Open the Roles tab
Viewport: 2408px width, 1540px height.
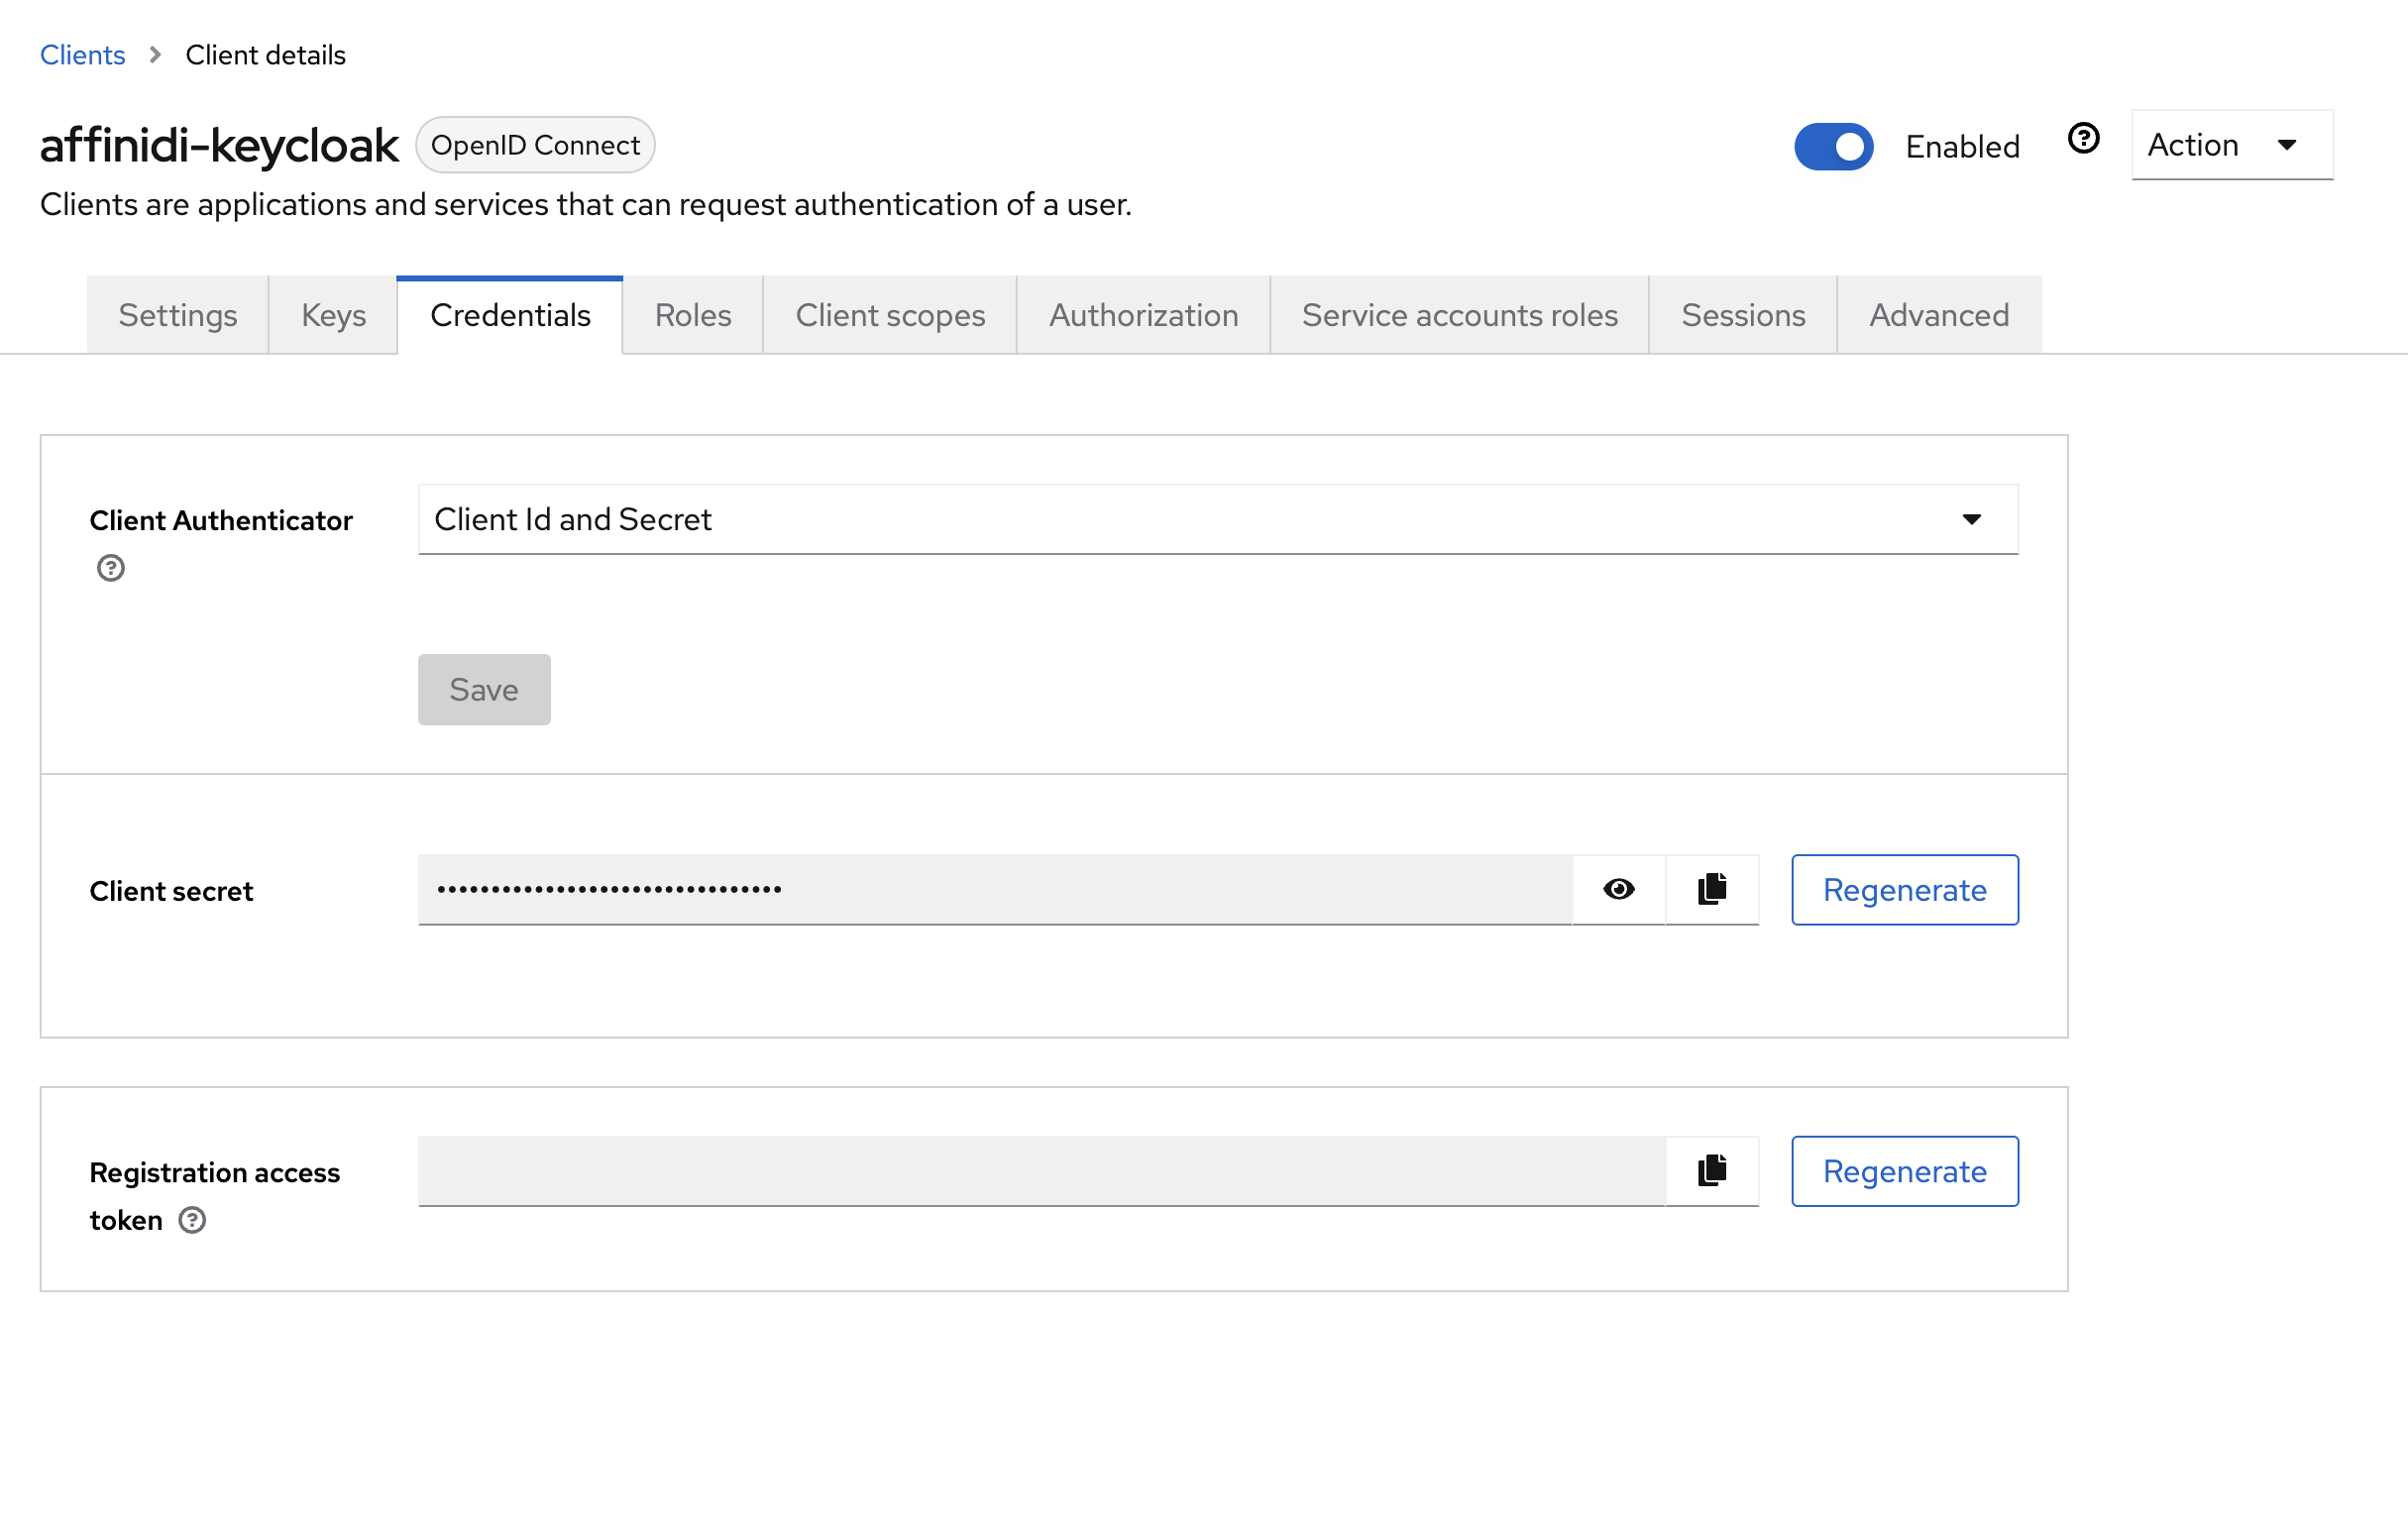pyautogui.click(x=693, y=315)
